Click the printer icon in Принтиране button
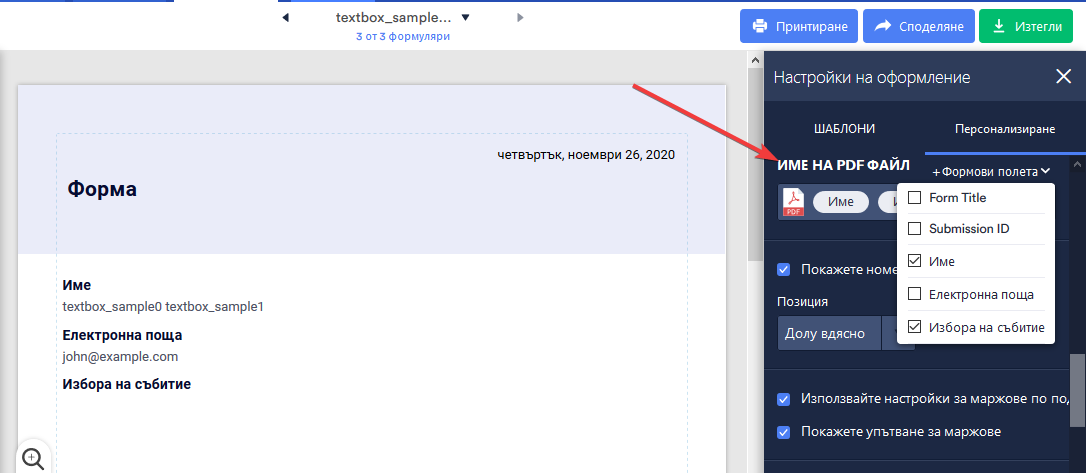 click(760, 27)
